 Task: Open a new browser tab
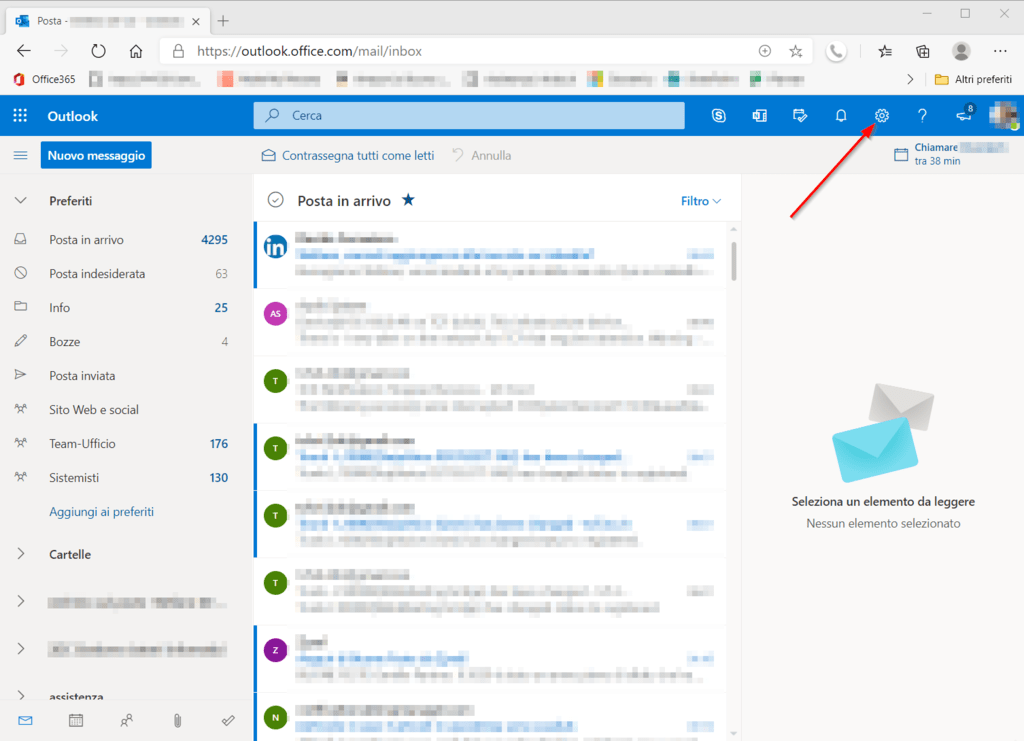[223, 21]
